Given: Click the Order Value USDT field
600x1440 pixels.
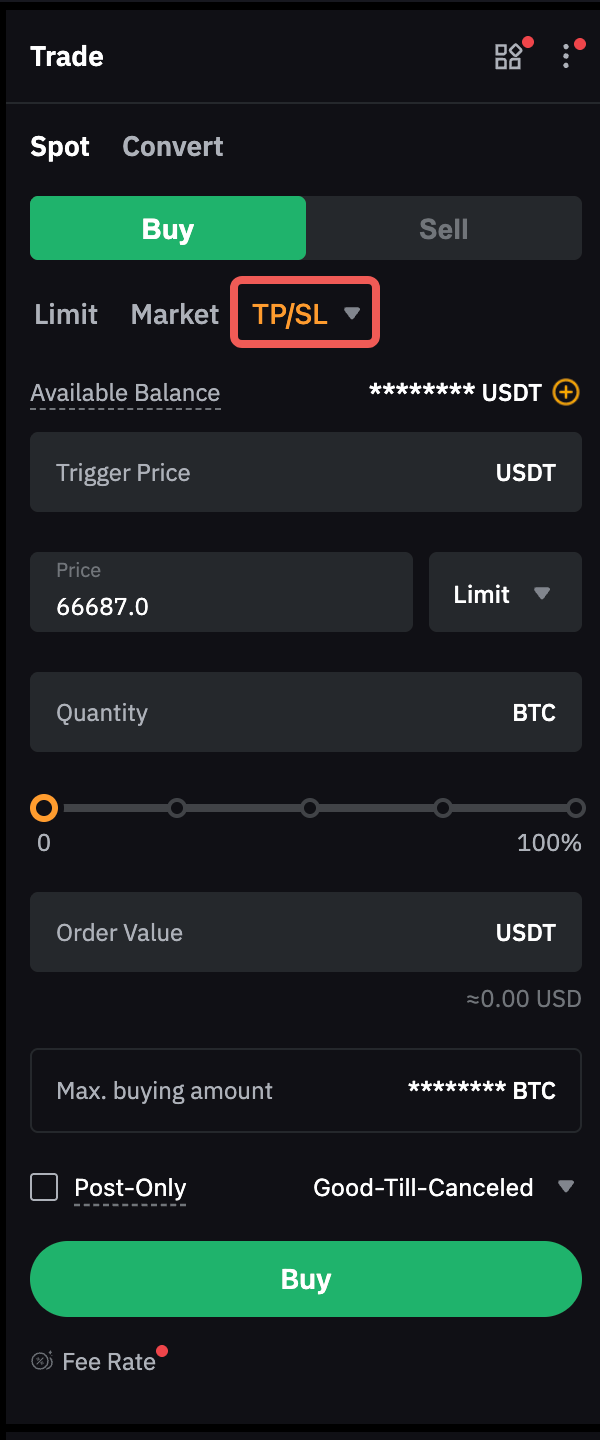Looking at the screenshot, I should 270,933.
